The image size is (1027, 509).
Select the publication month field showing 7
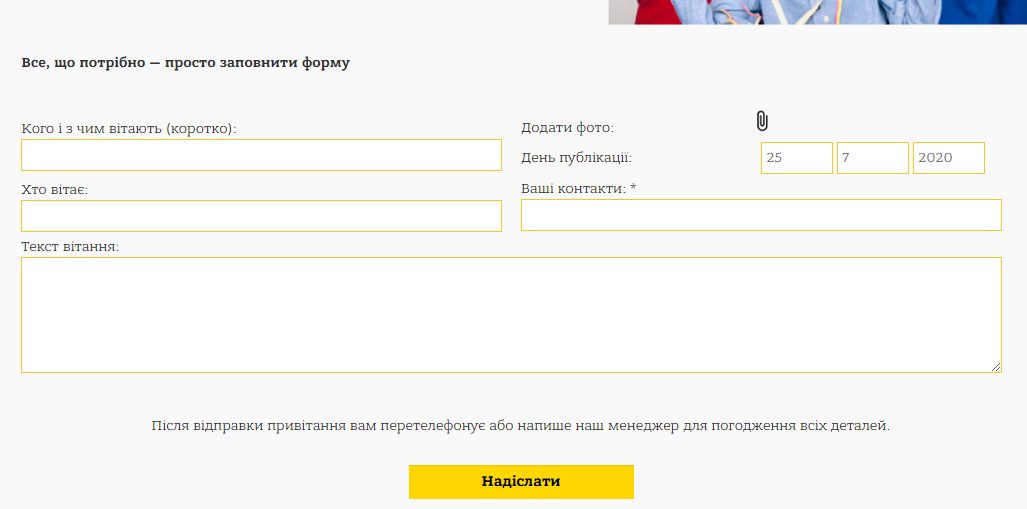click(x=872, y=158)
